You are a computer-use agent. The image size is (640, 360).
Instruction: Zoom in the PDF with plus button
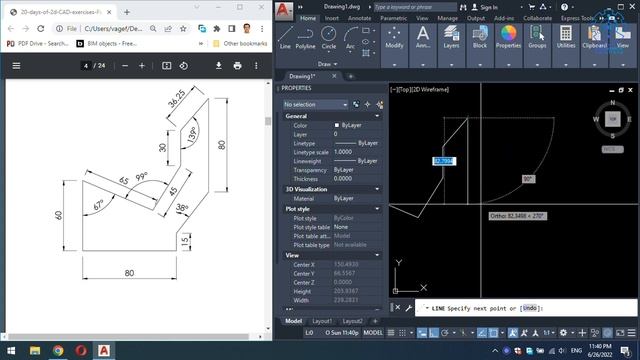142,65
